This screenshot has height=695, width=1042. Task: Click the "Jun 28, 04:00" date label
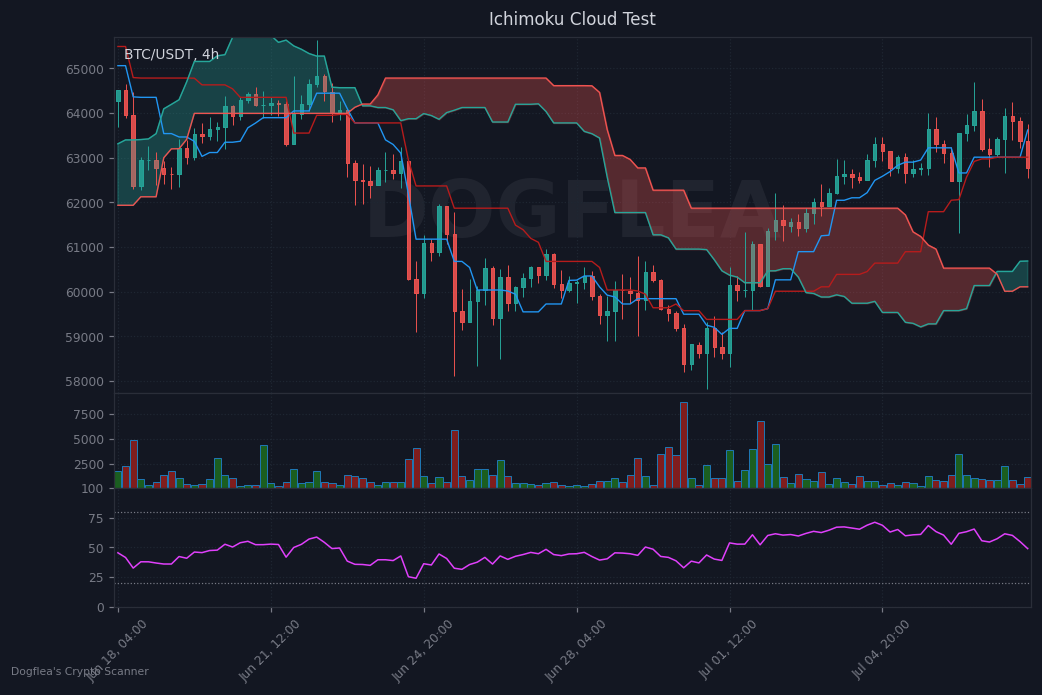click(575, 651)
